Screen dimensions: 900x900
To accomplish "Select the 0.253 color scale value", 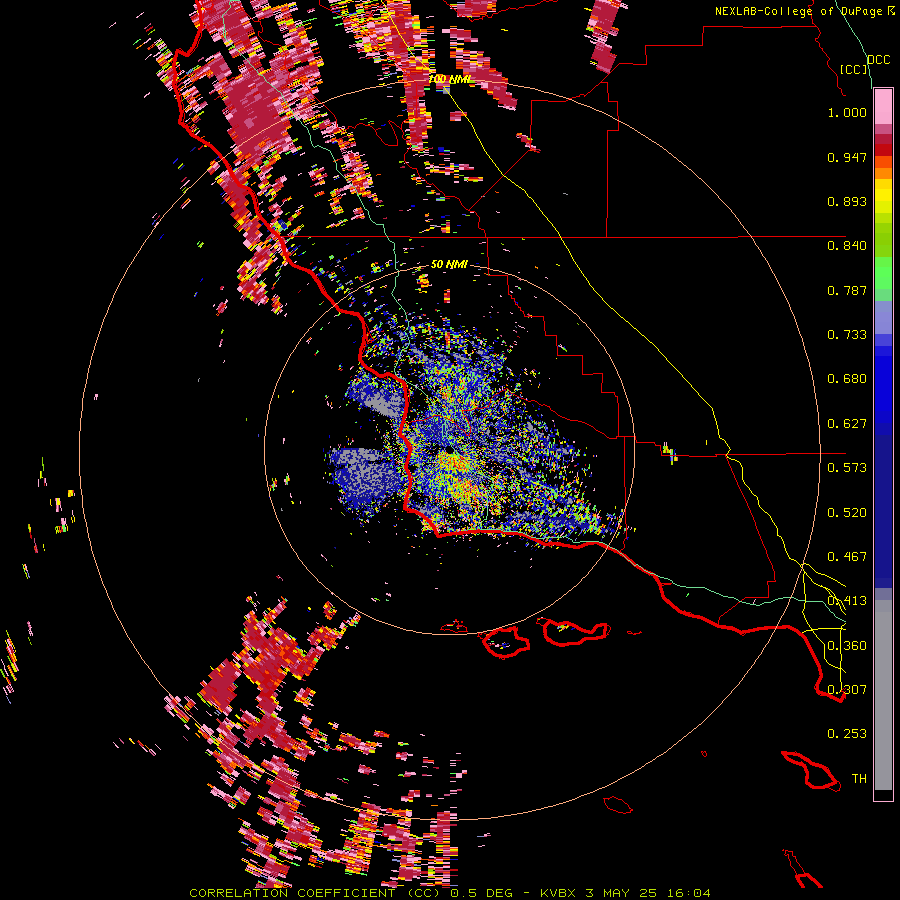I will click(847, 734).
